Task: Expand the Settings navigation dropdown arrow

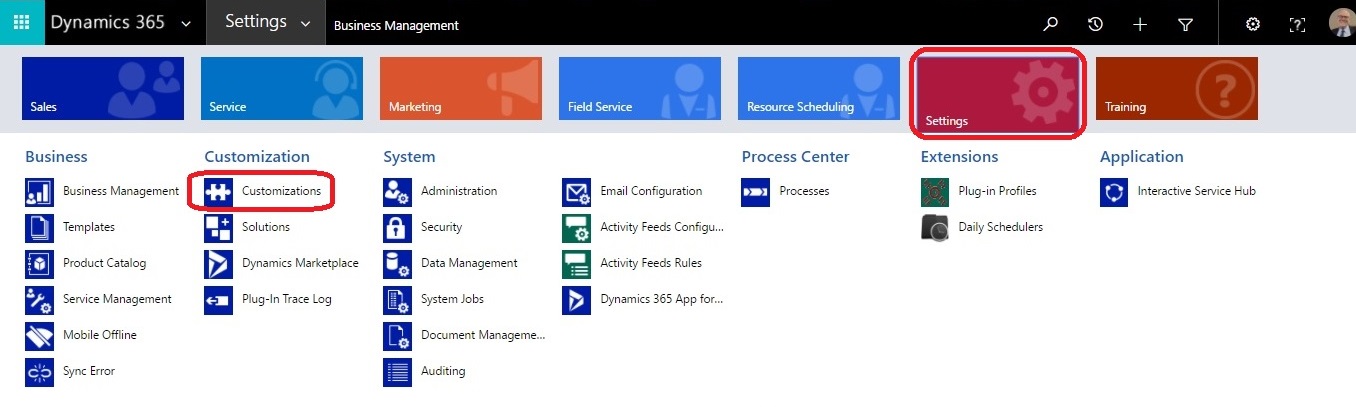Action: [305, 24]
